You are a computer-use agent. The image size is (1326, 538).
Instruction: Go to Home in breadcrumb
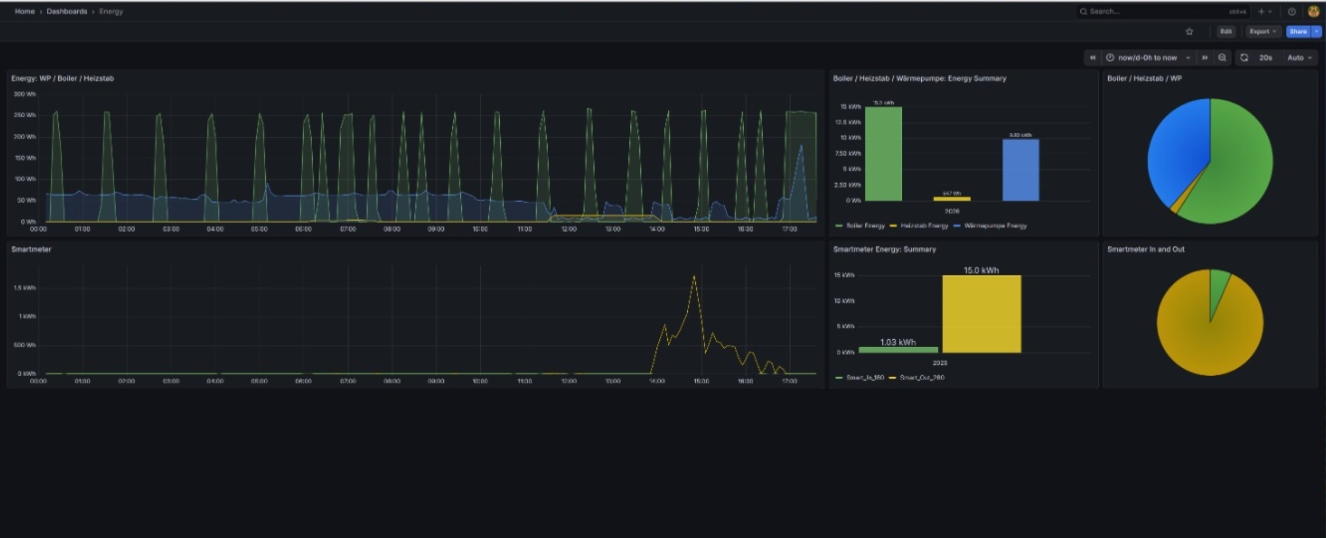click(x=25, y=11)
